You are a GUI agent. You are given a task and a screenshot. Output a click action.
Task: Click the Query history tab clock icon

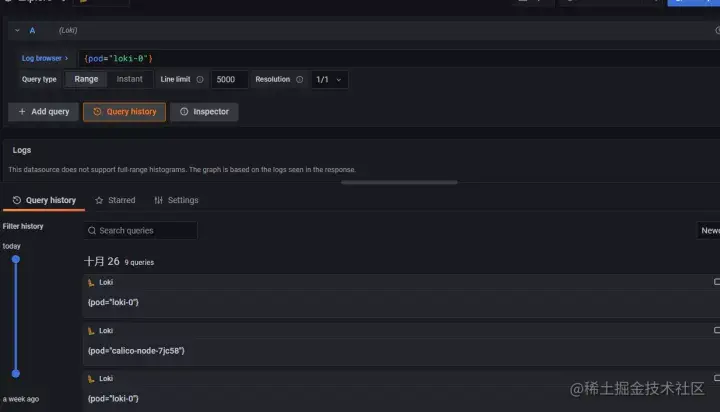coord(17,200)
